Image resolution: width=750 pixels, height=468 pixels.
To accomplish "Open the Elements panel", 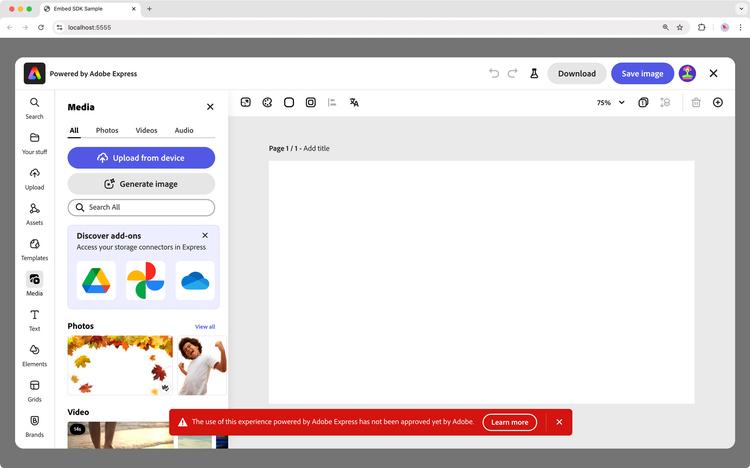I will 34,356.
